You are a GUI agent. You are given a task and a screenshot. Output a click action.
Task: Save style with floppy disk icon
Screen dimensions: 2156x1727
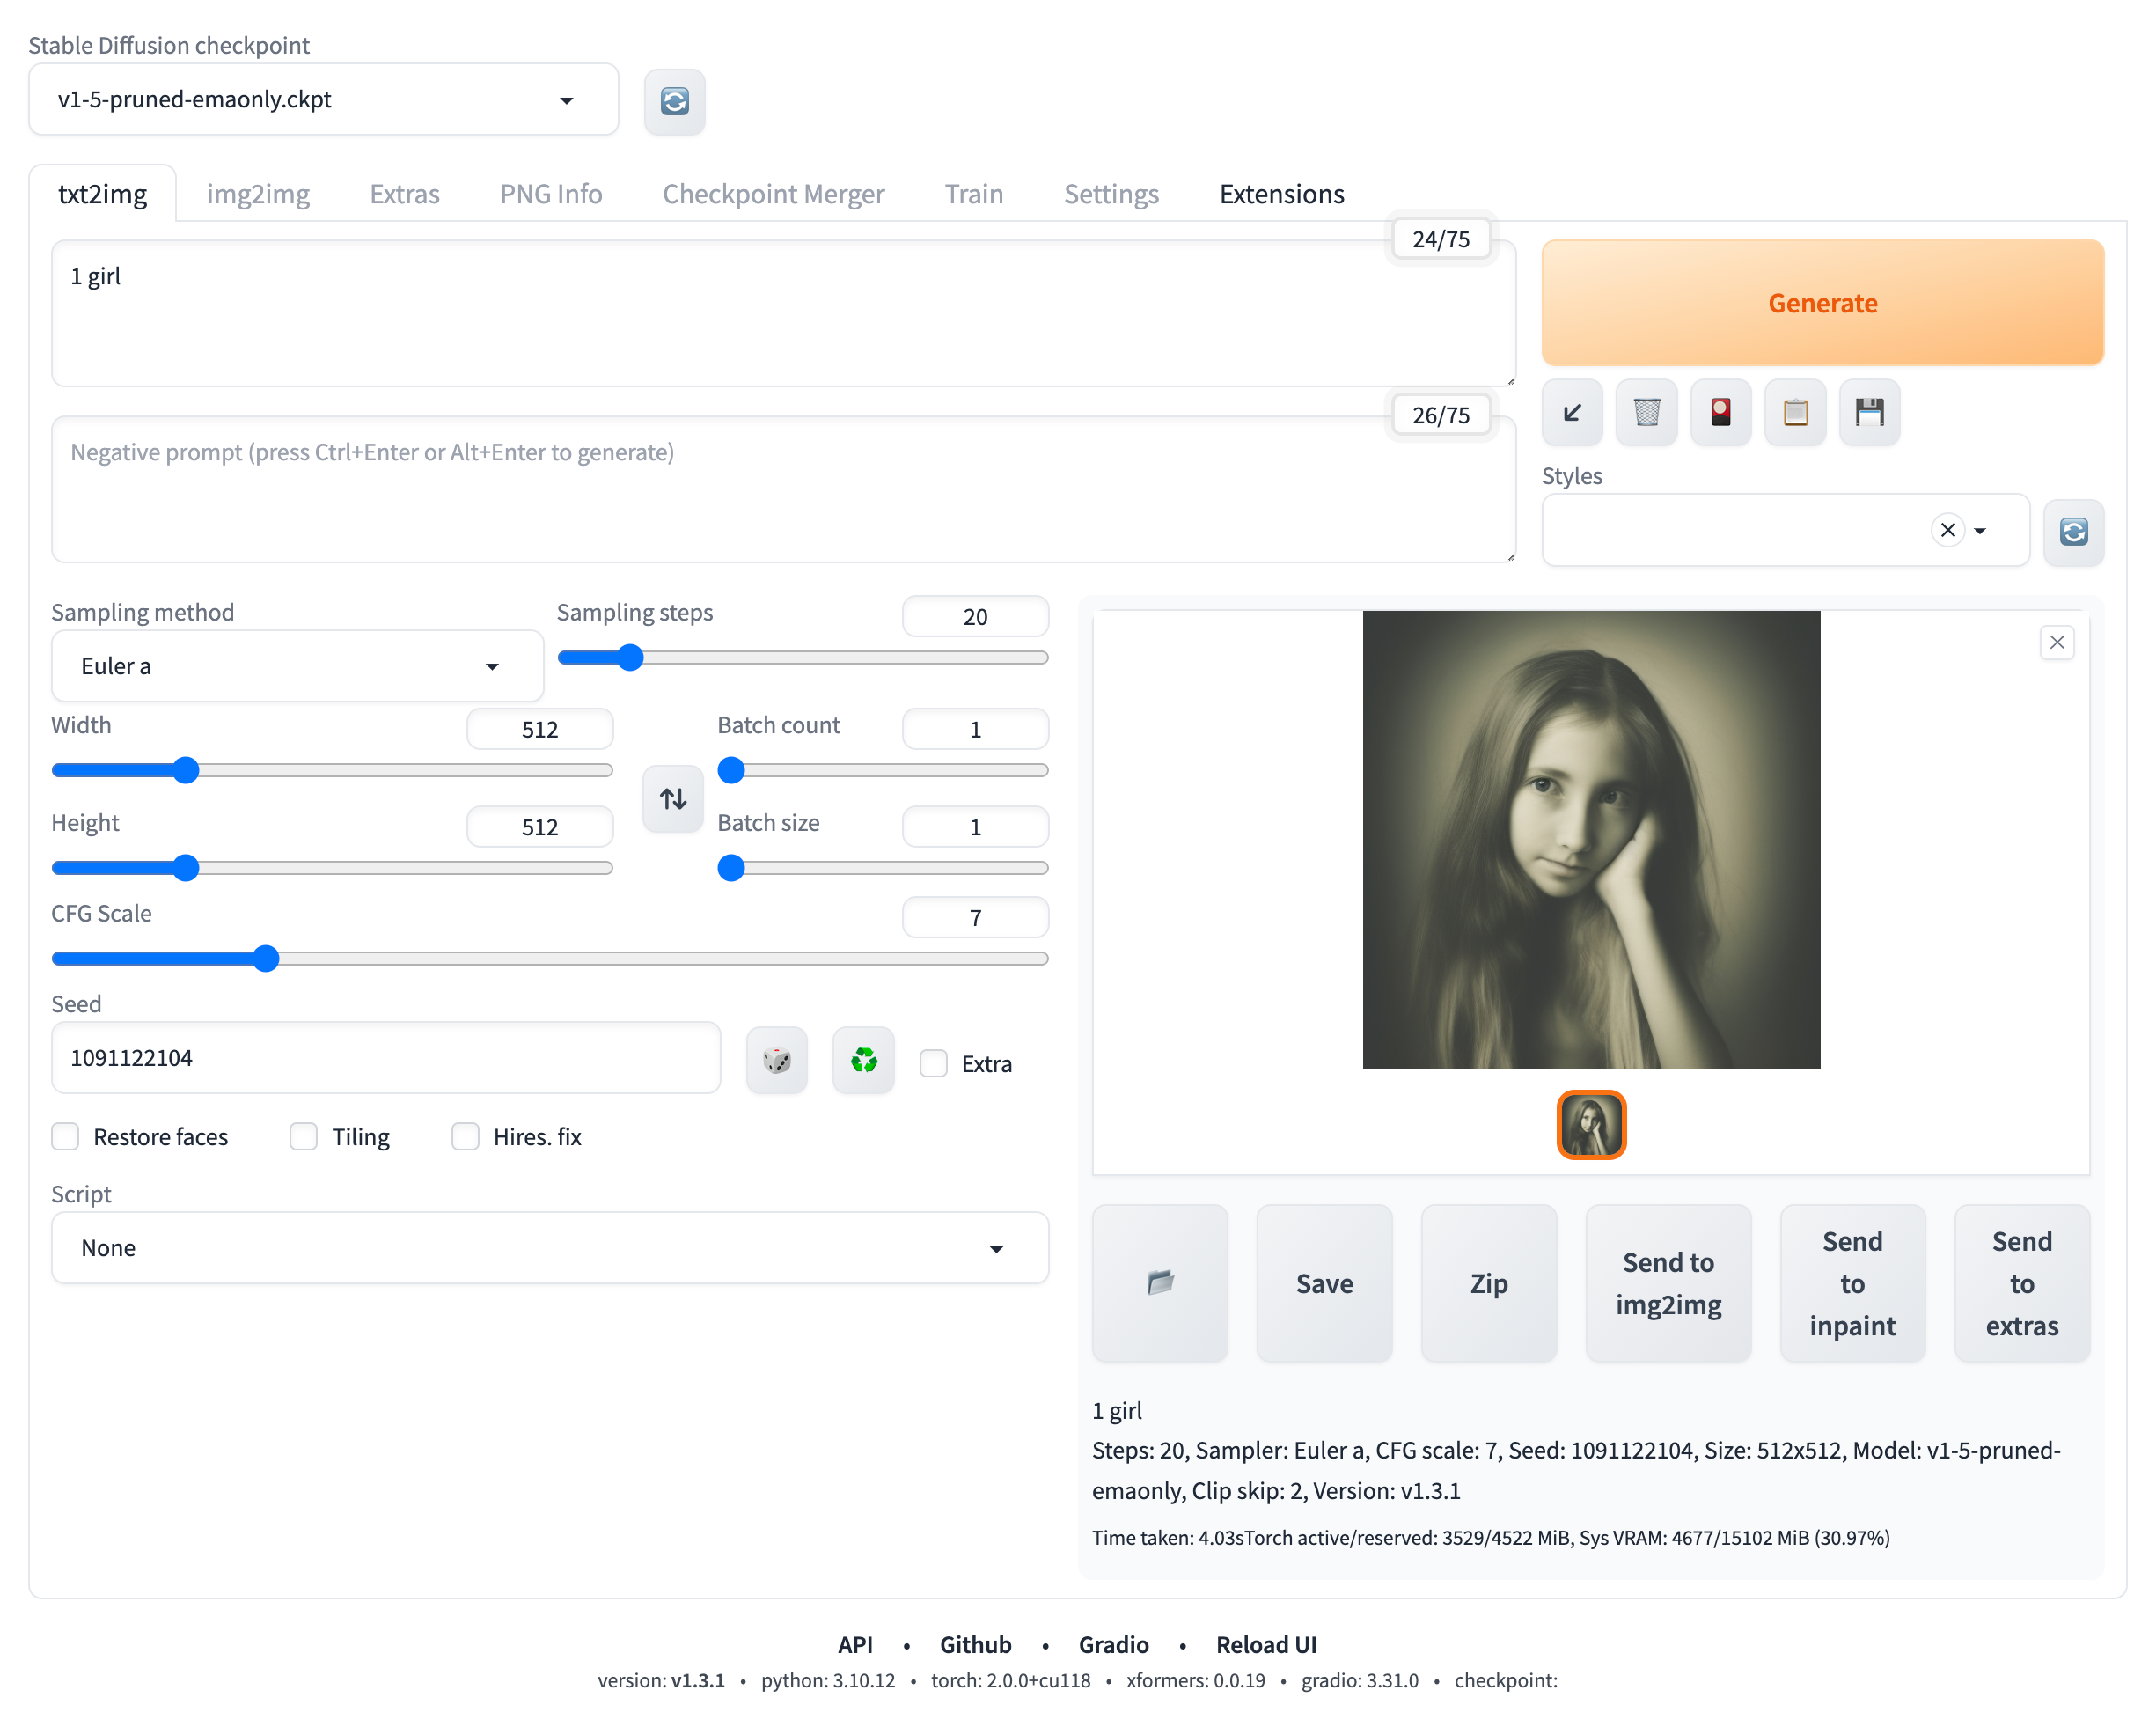(x=1869, y=412)
